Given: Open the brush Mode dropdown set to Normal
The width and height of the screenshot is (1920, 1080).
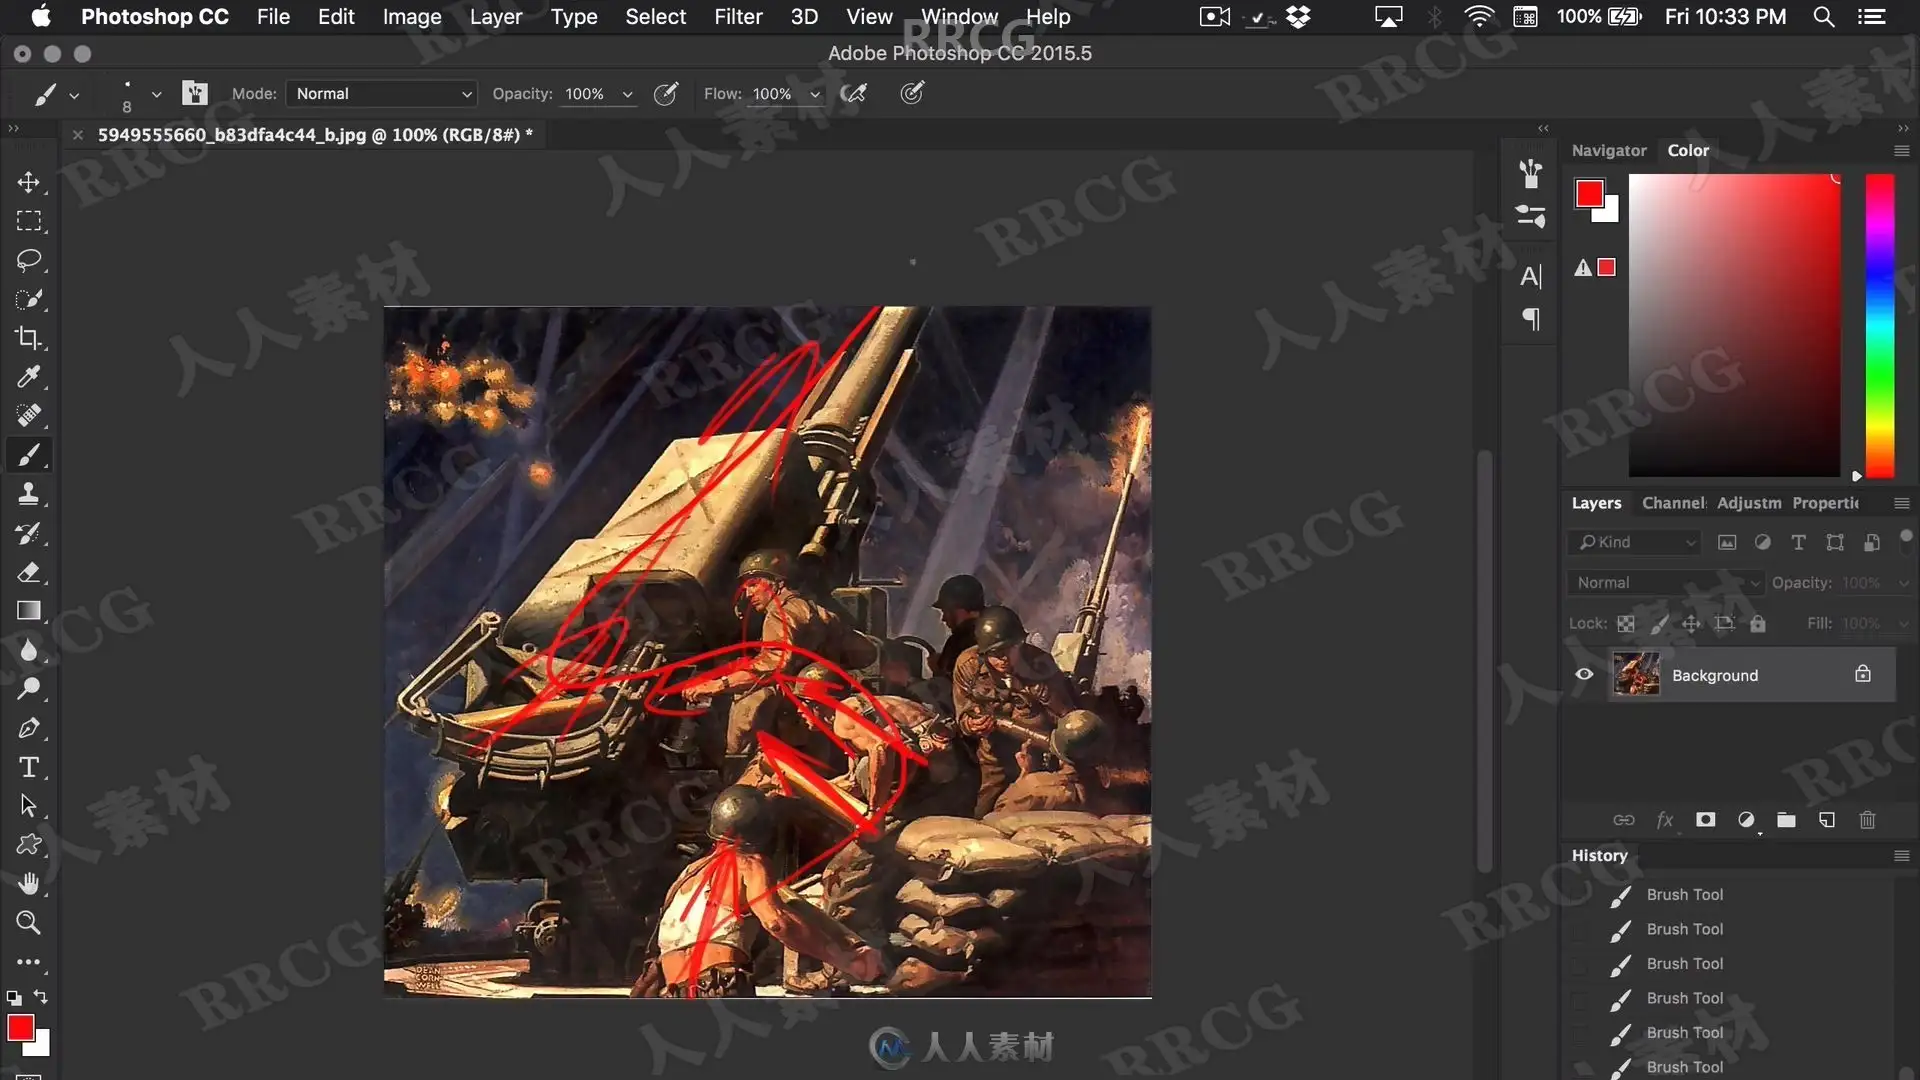Looking at the screenshot, I should point(381,93).
